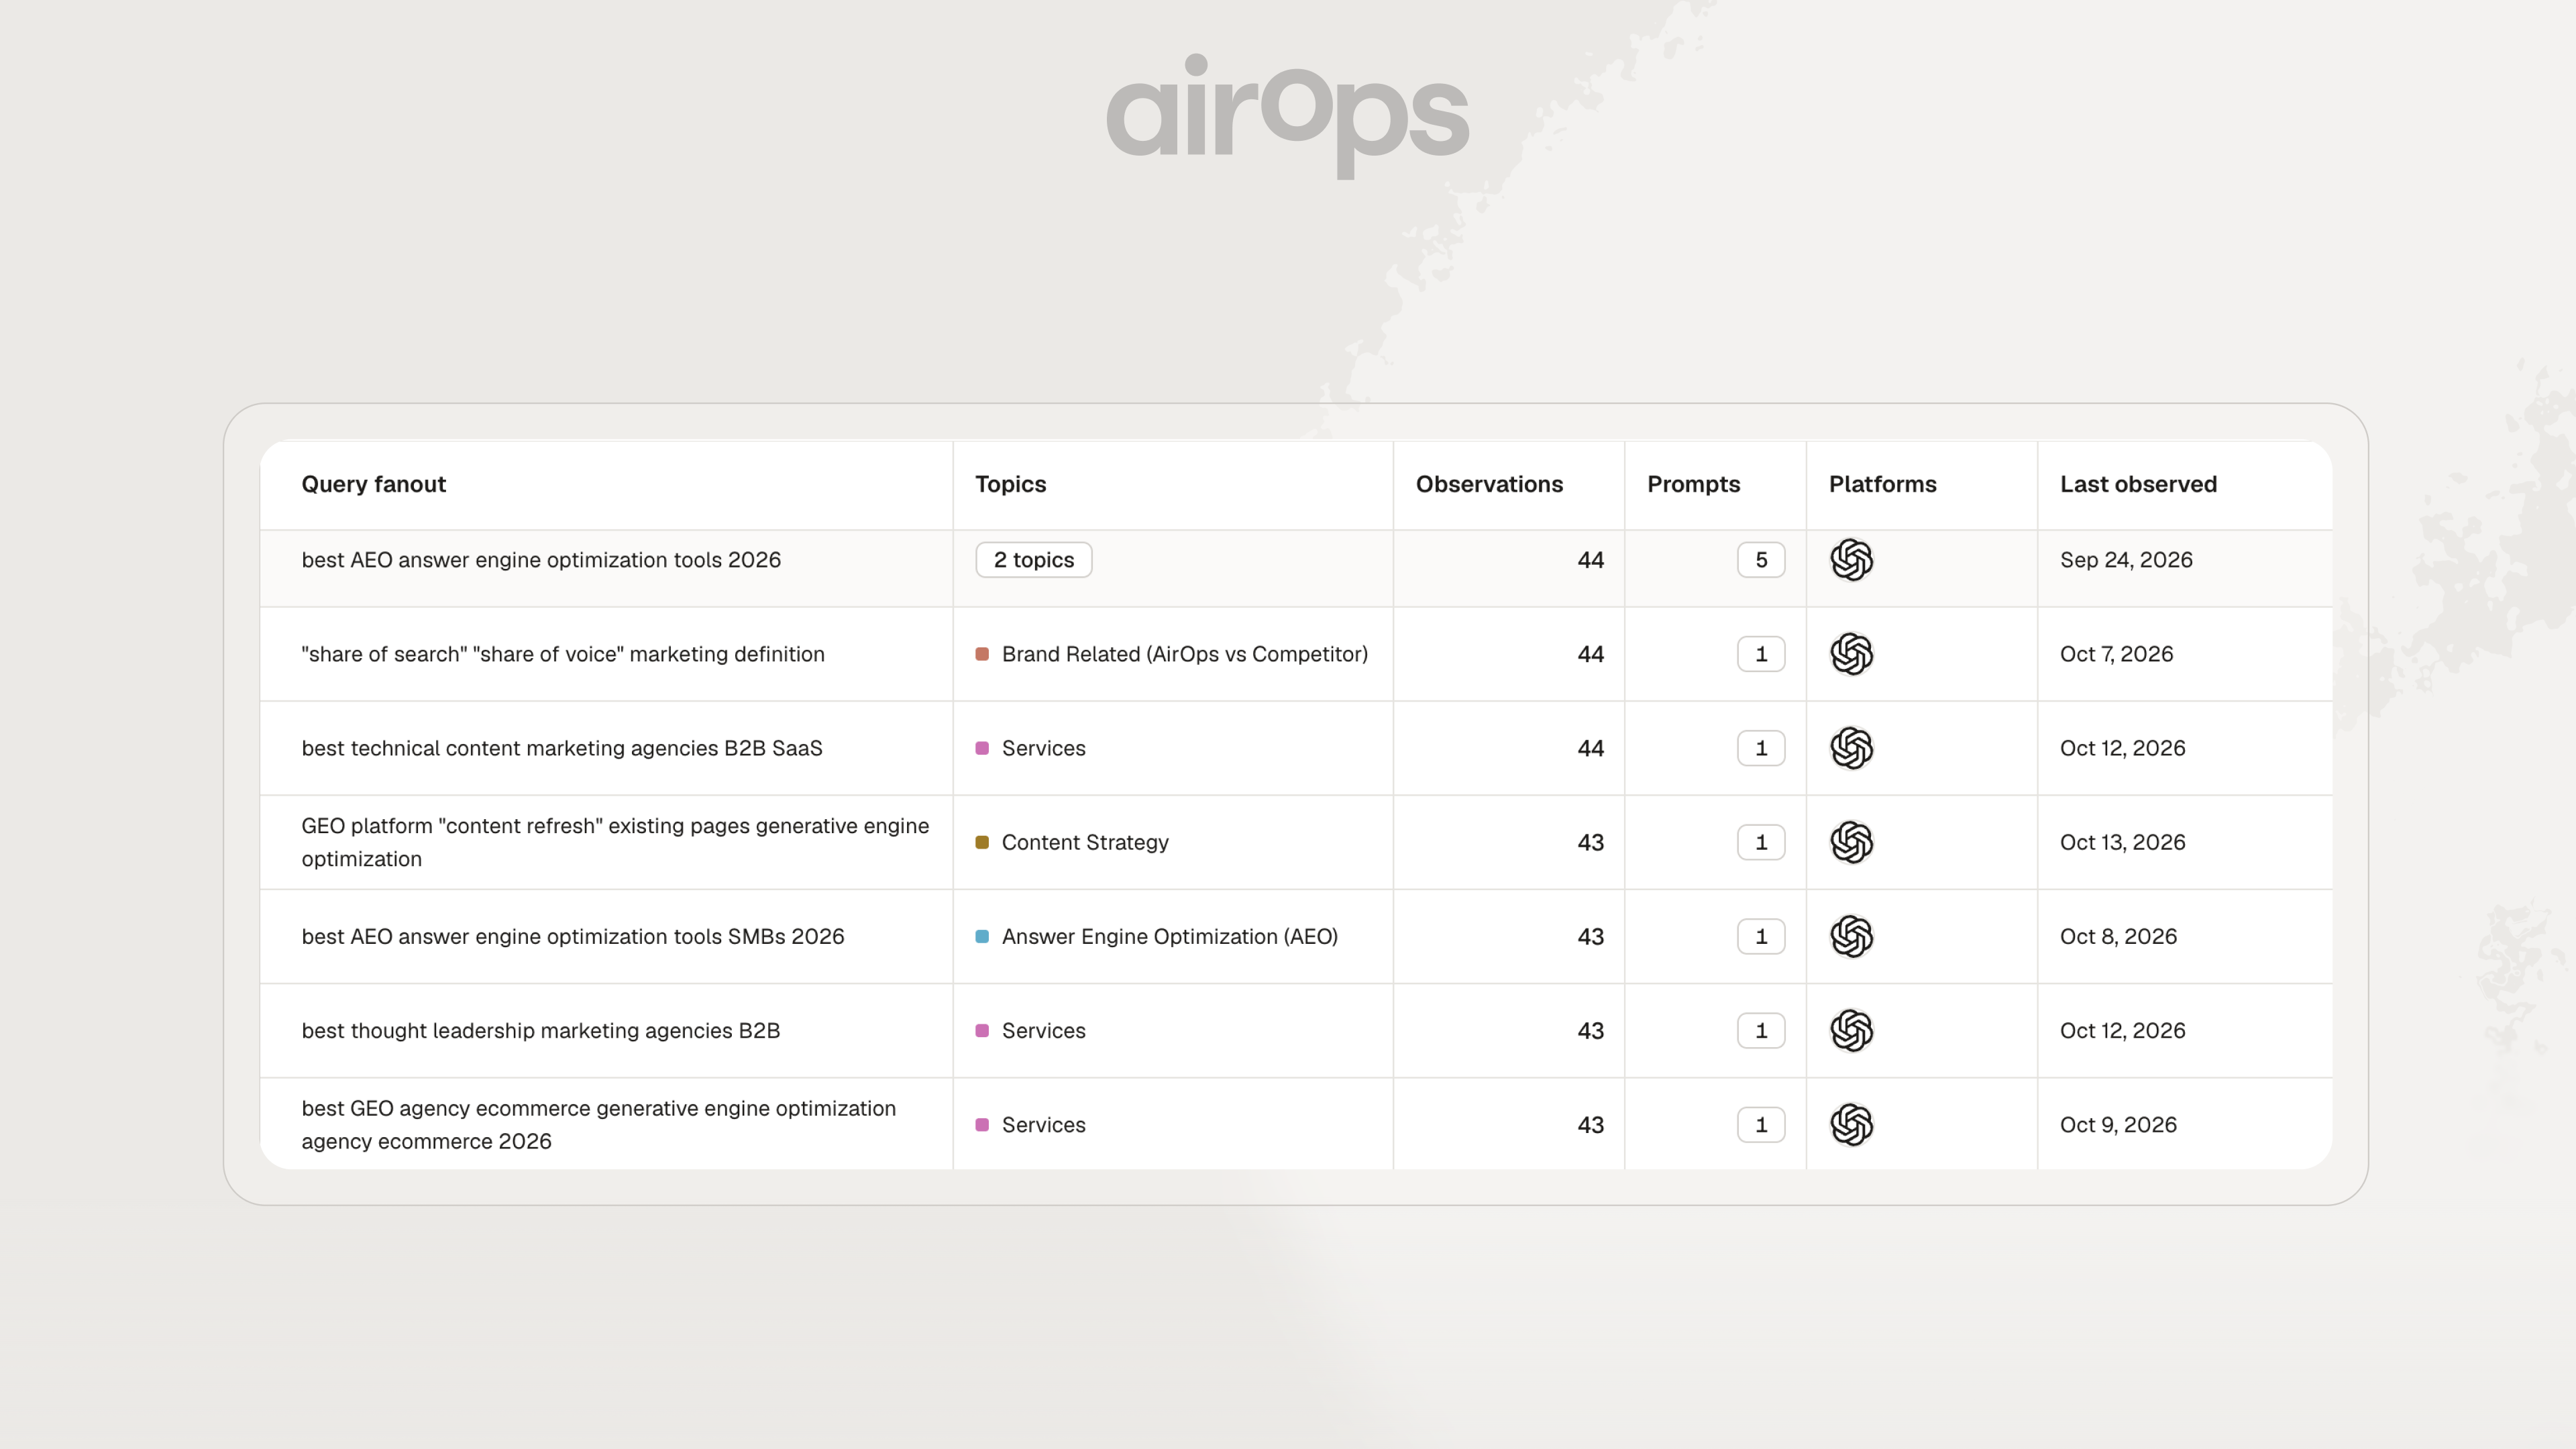
Task: Click the "Oct 8, 2026" last observed date
Action: tap(2118, 936)
